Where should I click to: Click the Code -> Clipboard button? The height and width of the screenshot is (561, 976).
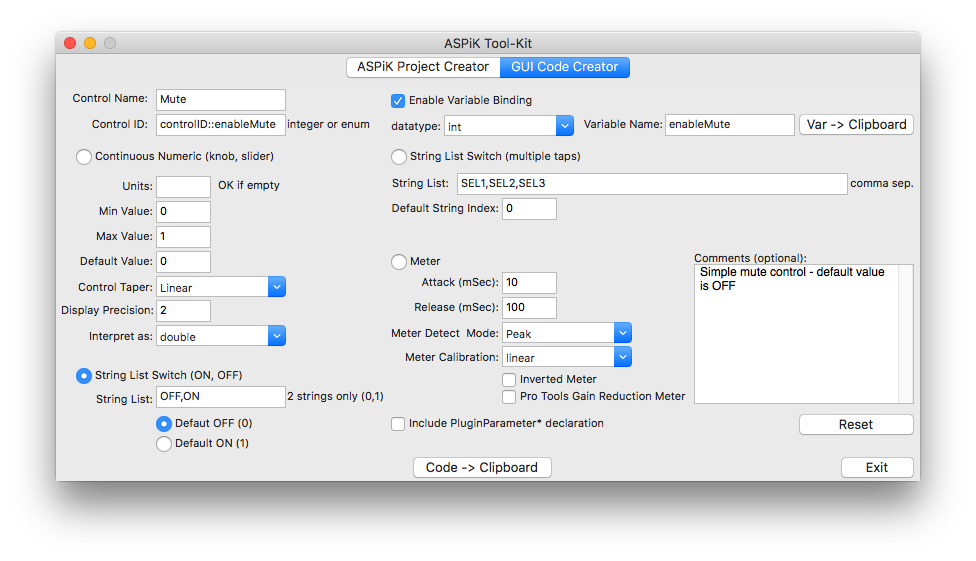coord(482,468)
